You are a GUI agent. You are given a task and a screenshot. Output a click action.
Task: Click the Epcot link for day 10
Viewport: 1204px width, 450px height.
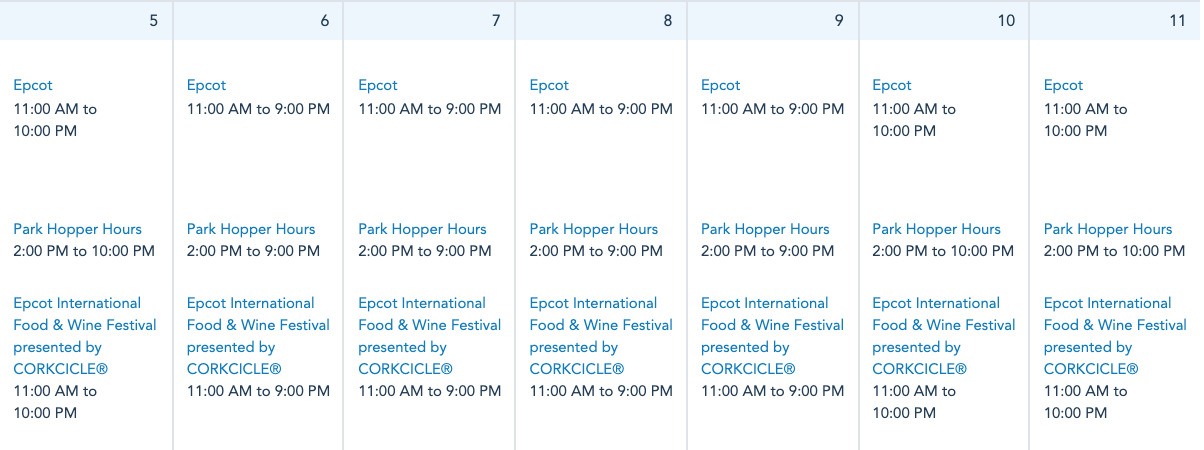click(892, 86)
